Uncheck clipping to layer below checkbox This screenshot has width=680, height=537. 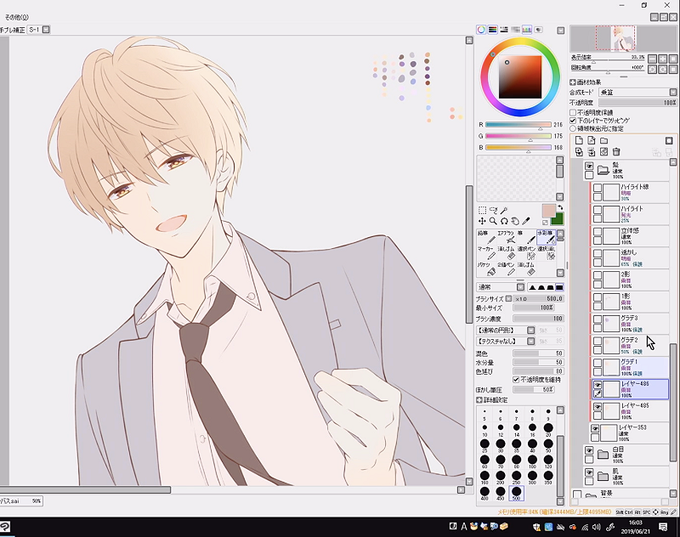[573, 120]
